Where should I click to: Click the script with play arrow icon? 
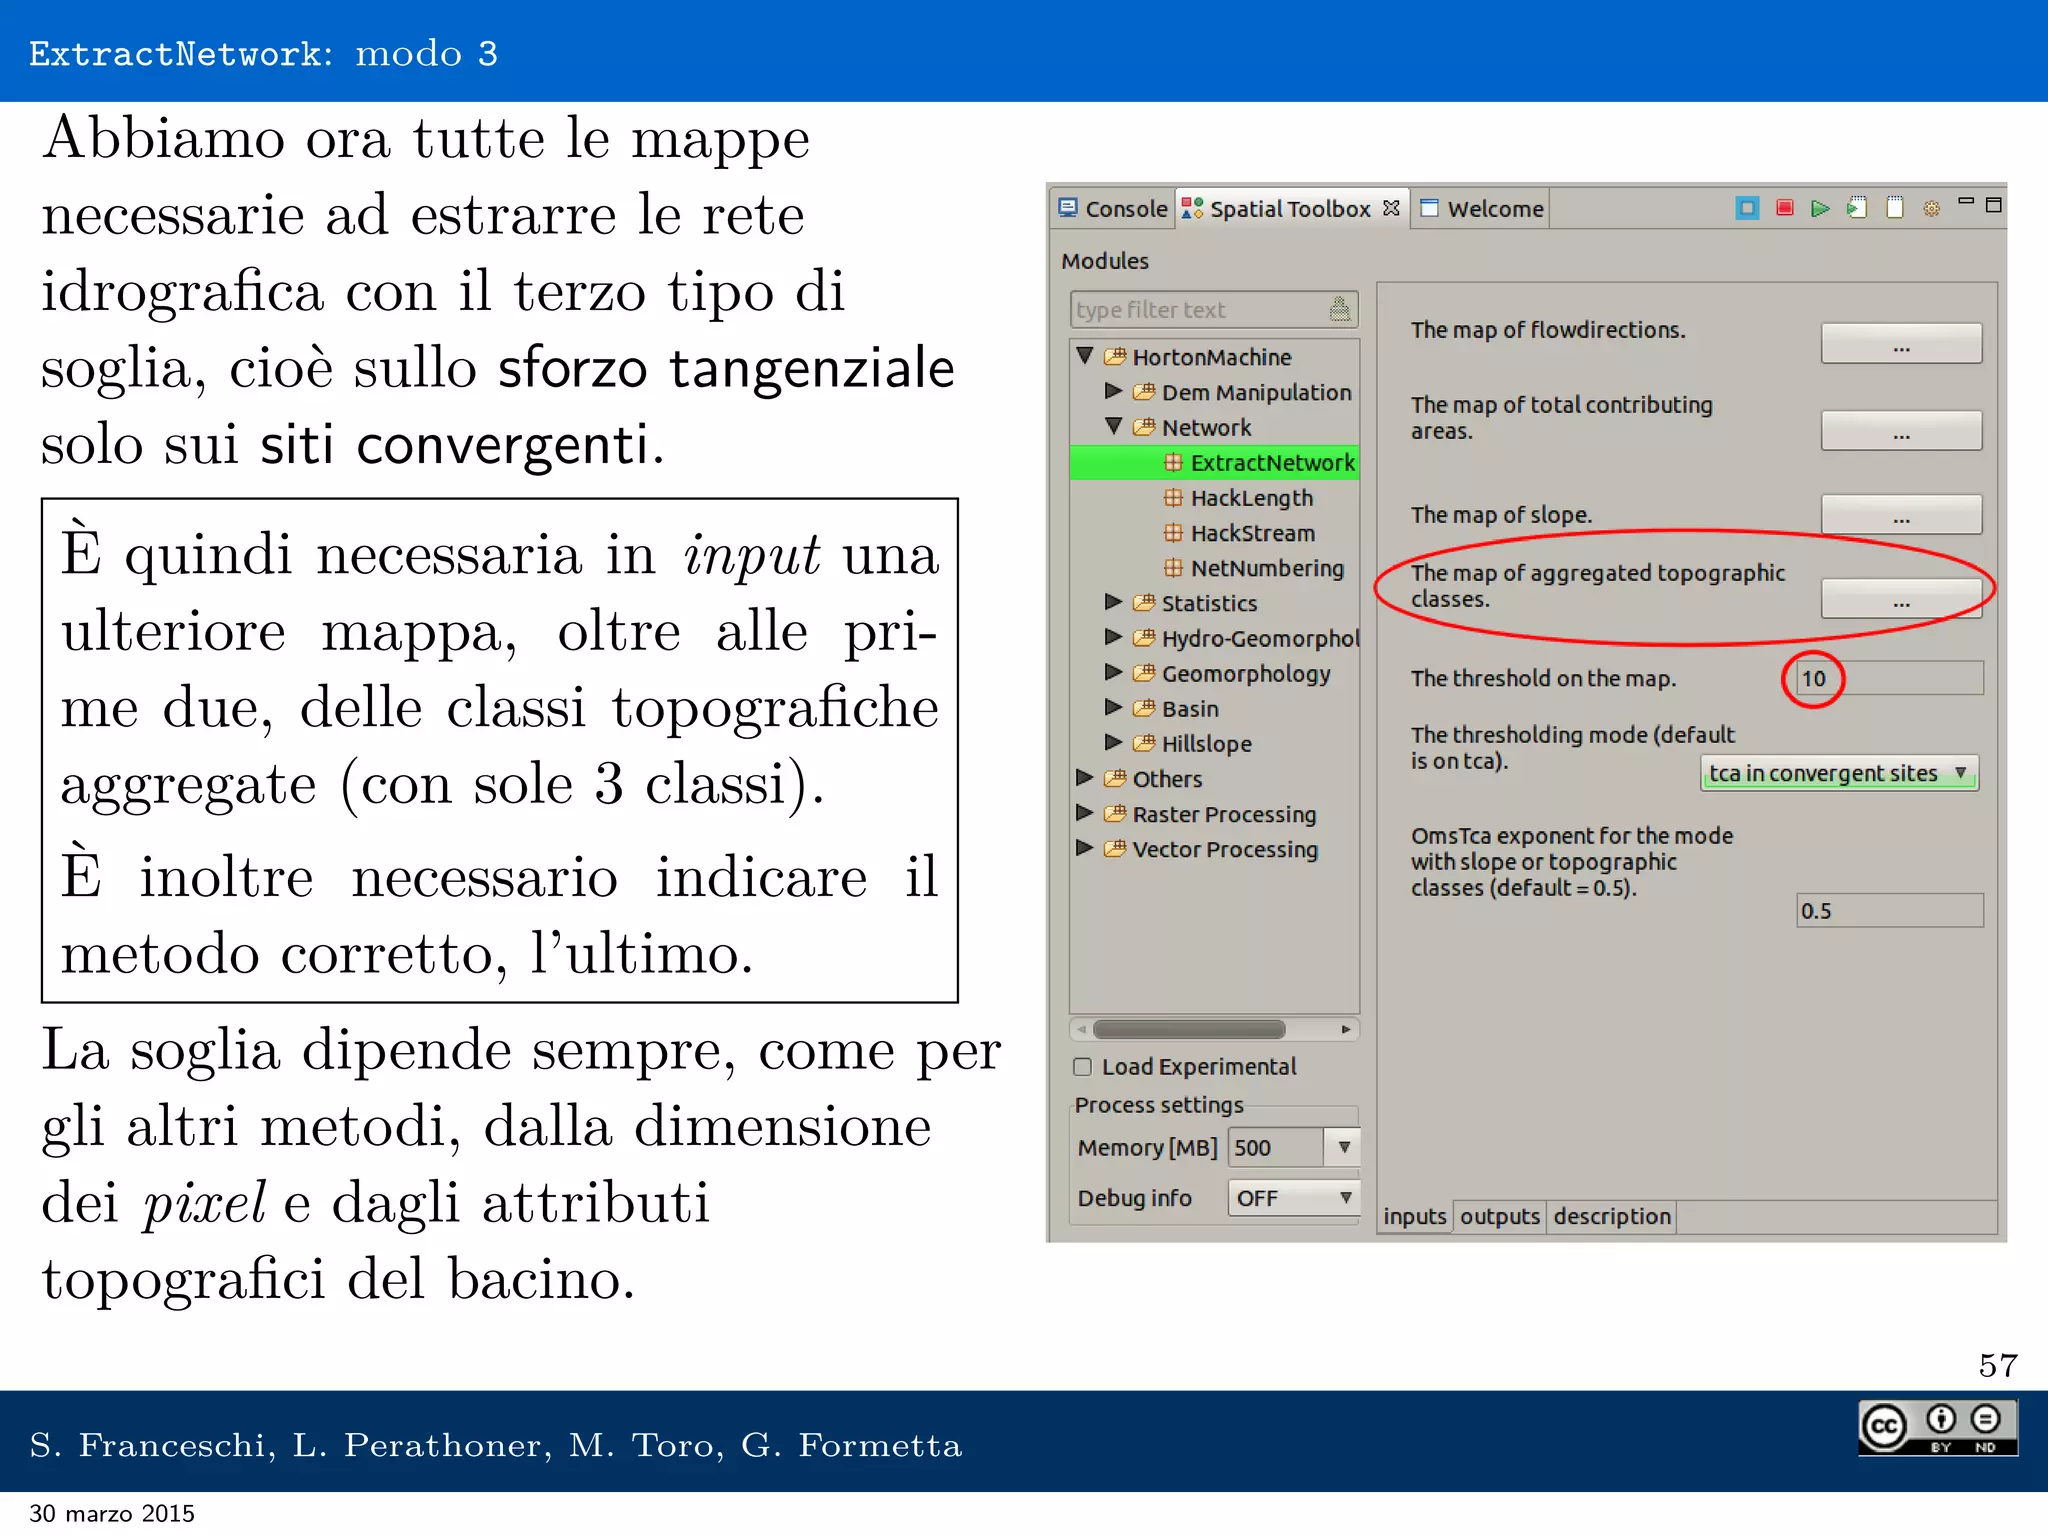pos(1857,208)
